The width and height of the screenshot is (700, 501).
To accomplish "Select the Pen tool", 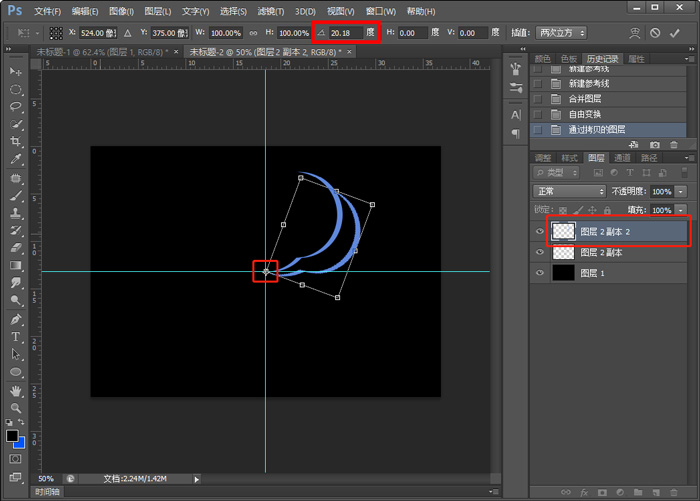I will click(16, 319).
